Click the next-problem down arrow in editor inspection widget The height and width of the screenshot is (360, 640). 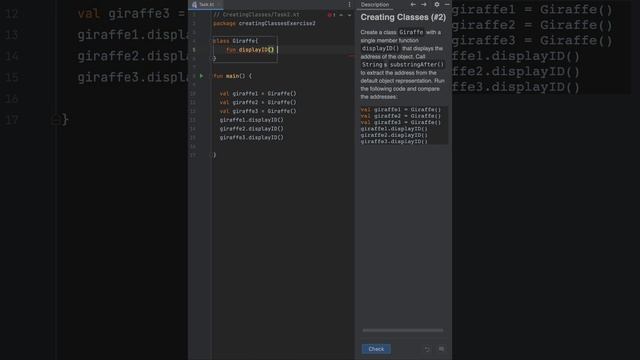[349, 15]
